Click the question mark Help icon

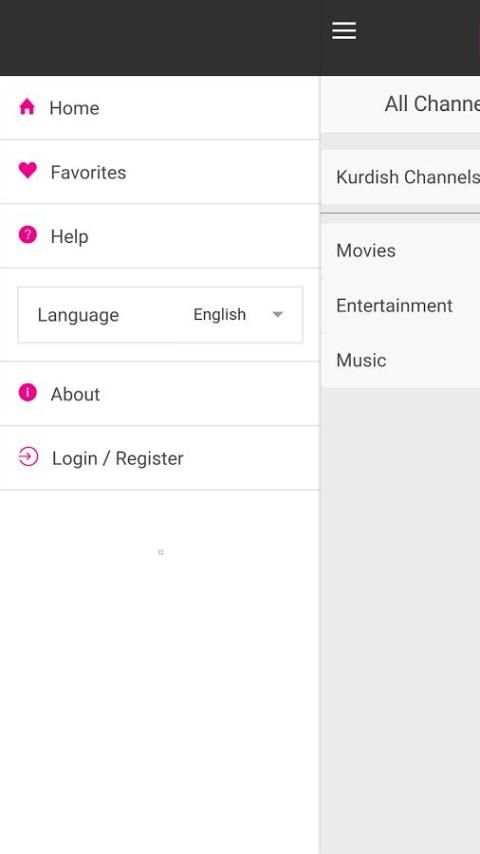coord(27,235)
